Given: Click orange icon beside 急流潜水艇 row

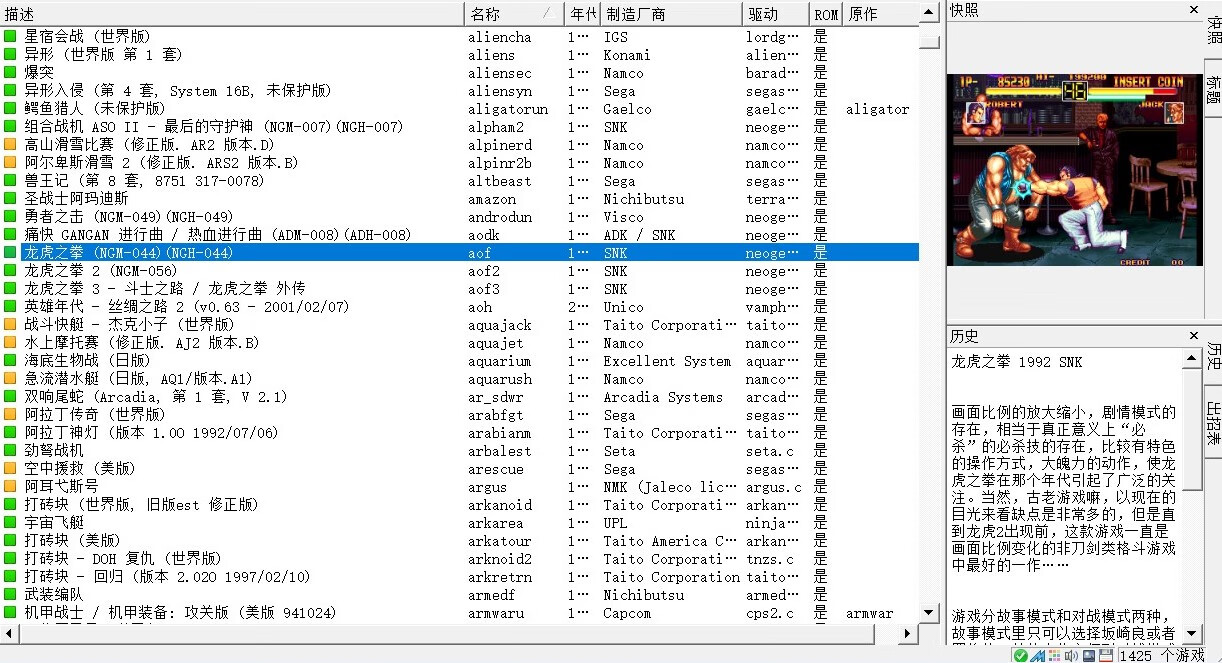Looking at the screenshot, I should pyautogui.click(x=11, y=379).
